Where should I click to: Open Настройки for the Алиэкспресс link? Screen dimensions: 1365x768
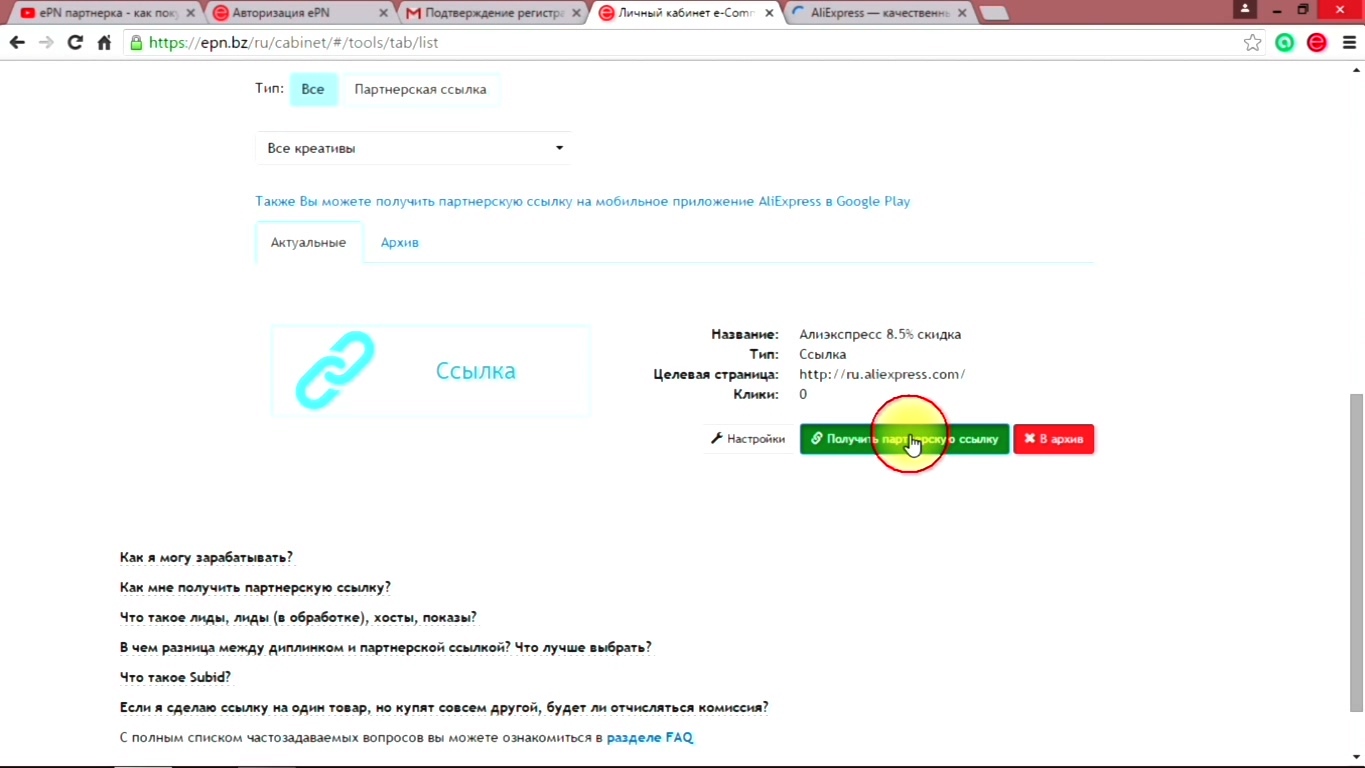pyautogui.click(x=748, y=438)
